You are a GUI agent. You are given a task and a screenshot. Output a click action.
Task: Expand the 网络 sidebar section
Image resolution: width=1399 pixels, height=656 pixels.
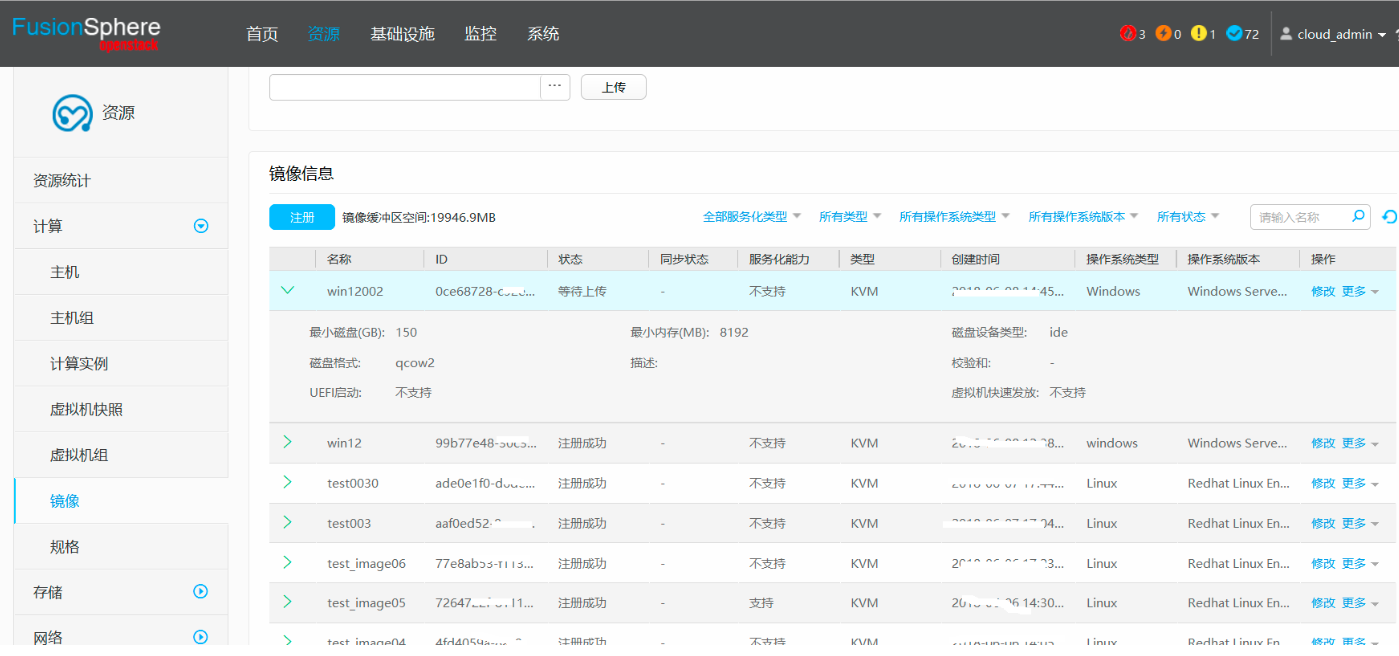pos(201,636)
